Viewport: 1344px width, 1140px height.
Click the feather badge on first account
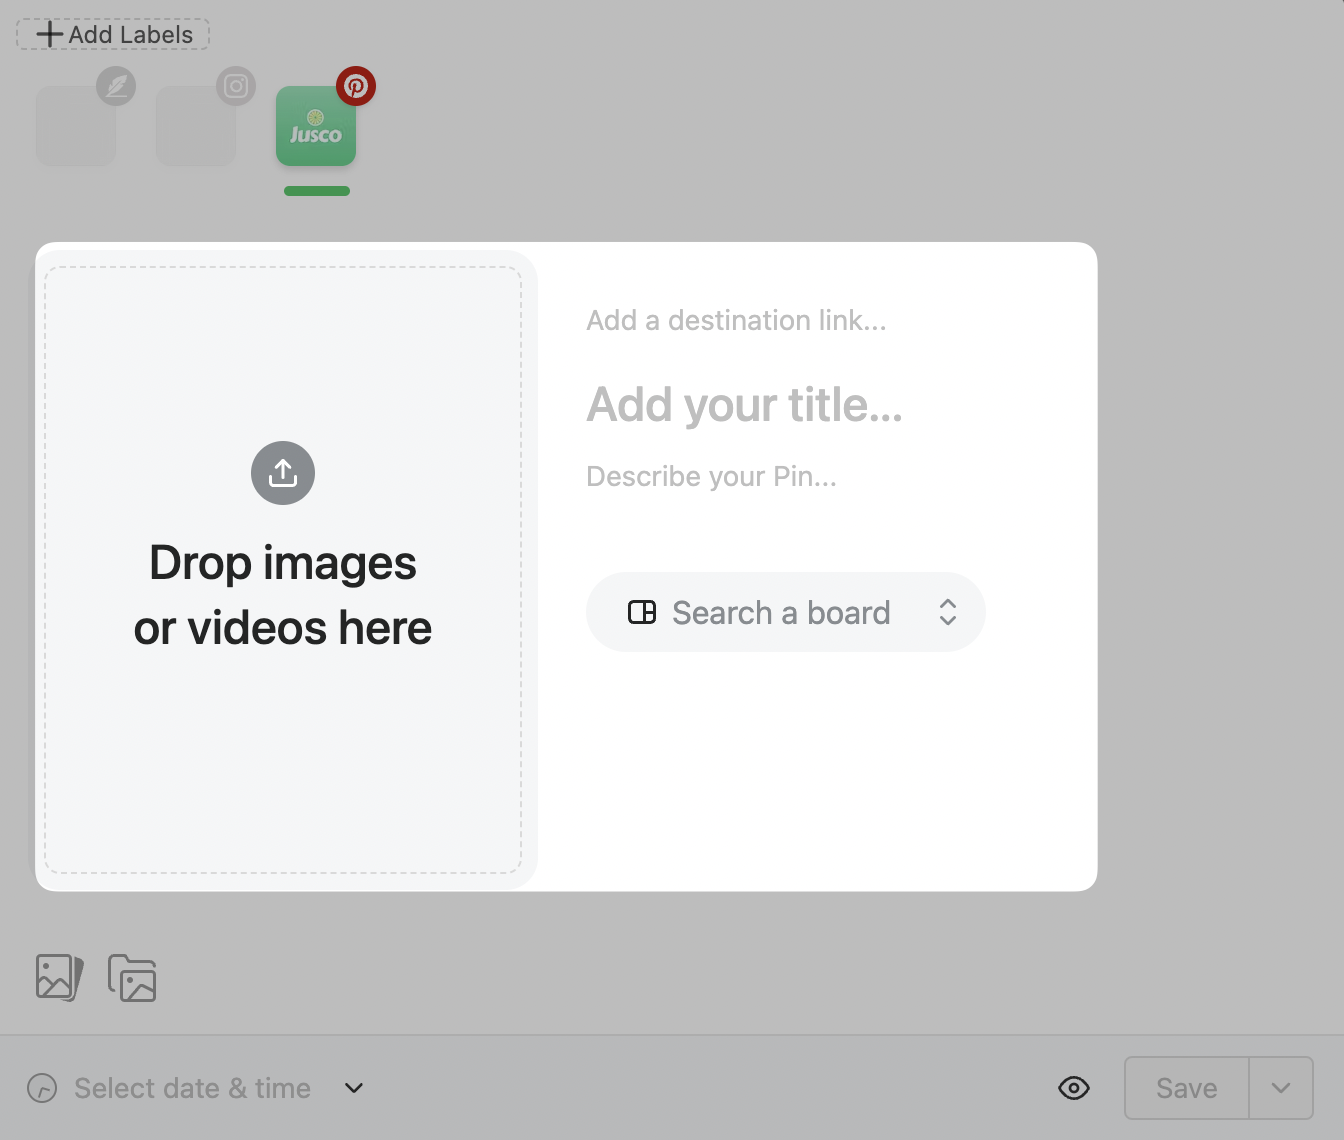pyautogui.click(x=116, y=87)
